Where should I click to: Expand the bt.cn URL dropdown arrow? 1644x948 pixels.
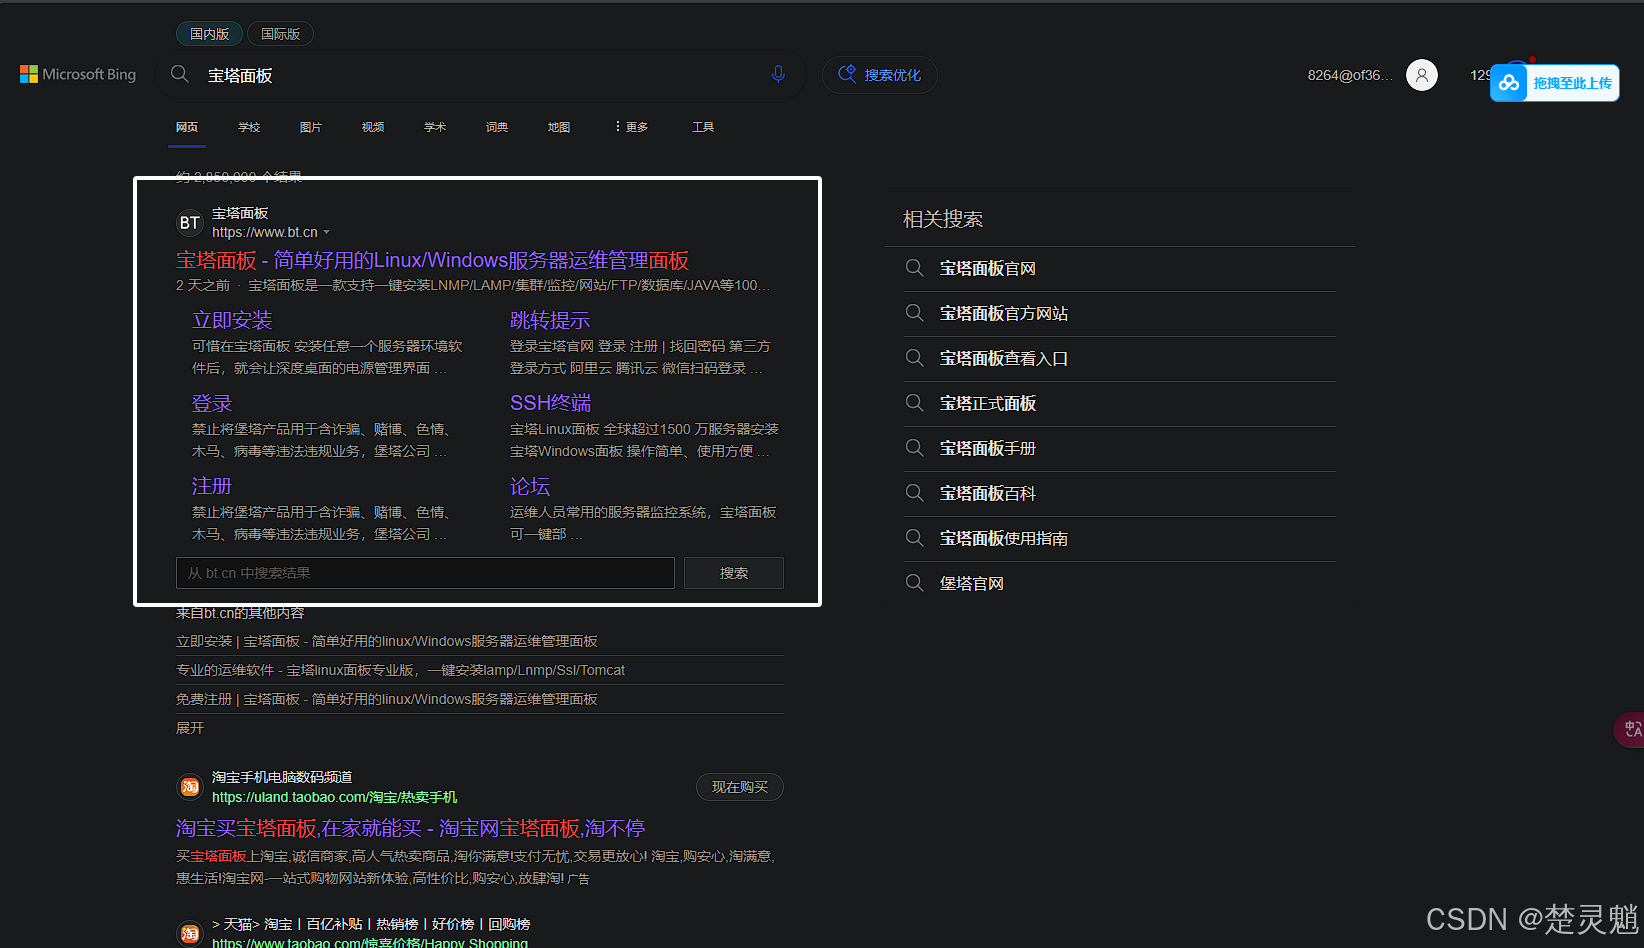coord(326,232)
